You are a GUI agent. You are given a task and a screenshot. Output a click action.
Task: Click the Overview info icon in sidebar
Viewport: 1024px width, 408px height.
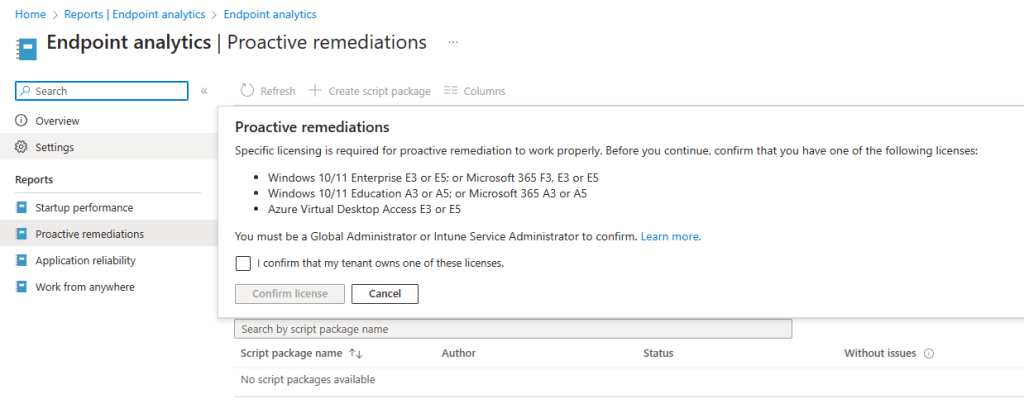[x=22, y=121]
